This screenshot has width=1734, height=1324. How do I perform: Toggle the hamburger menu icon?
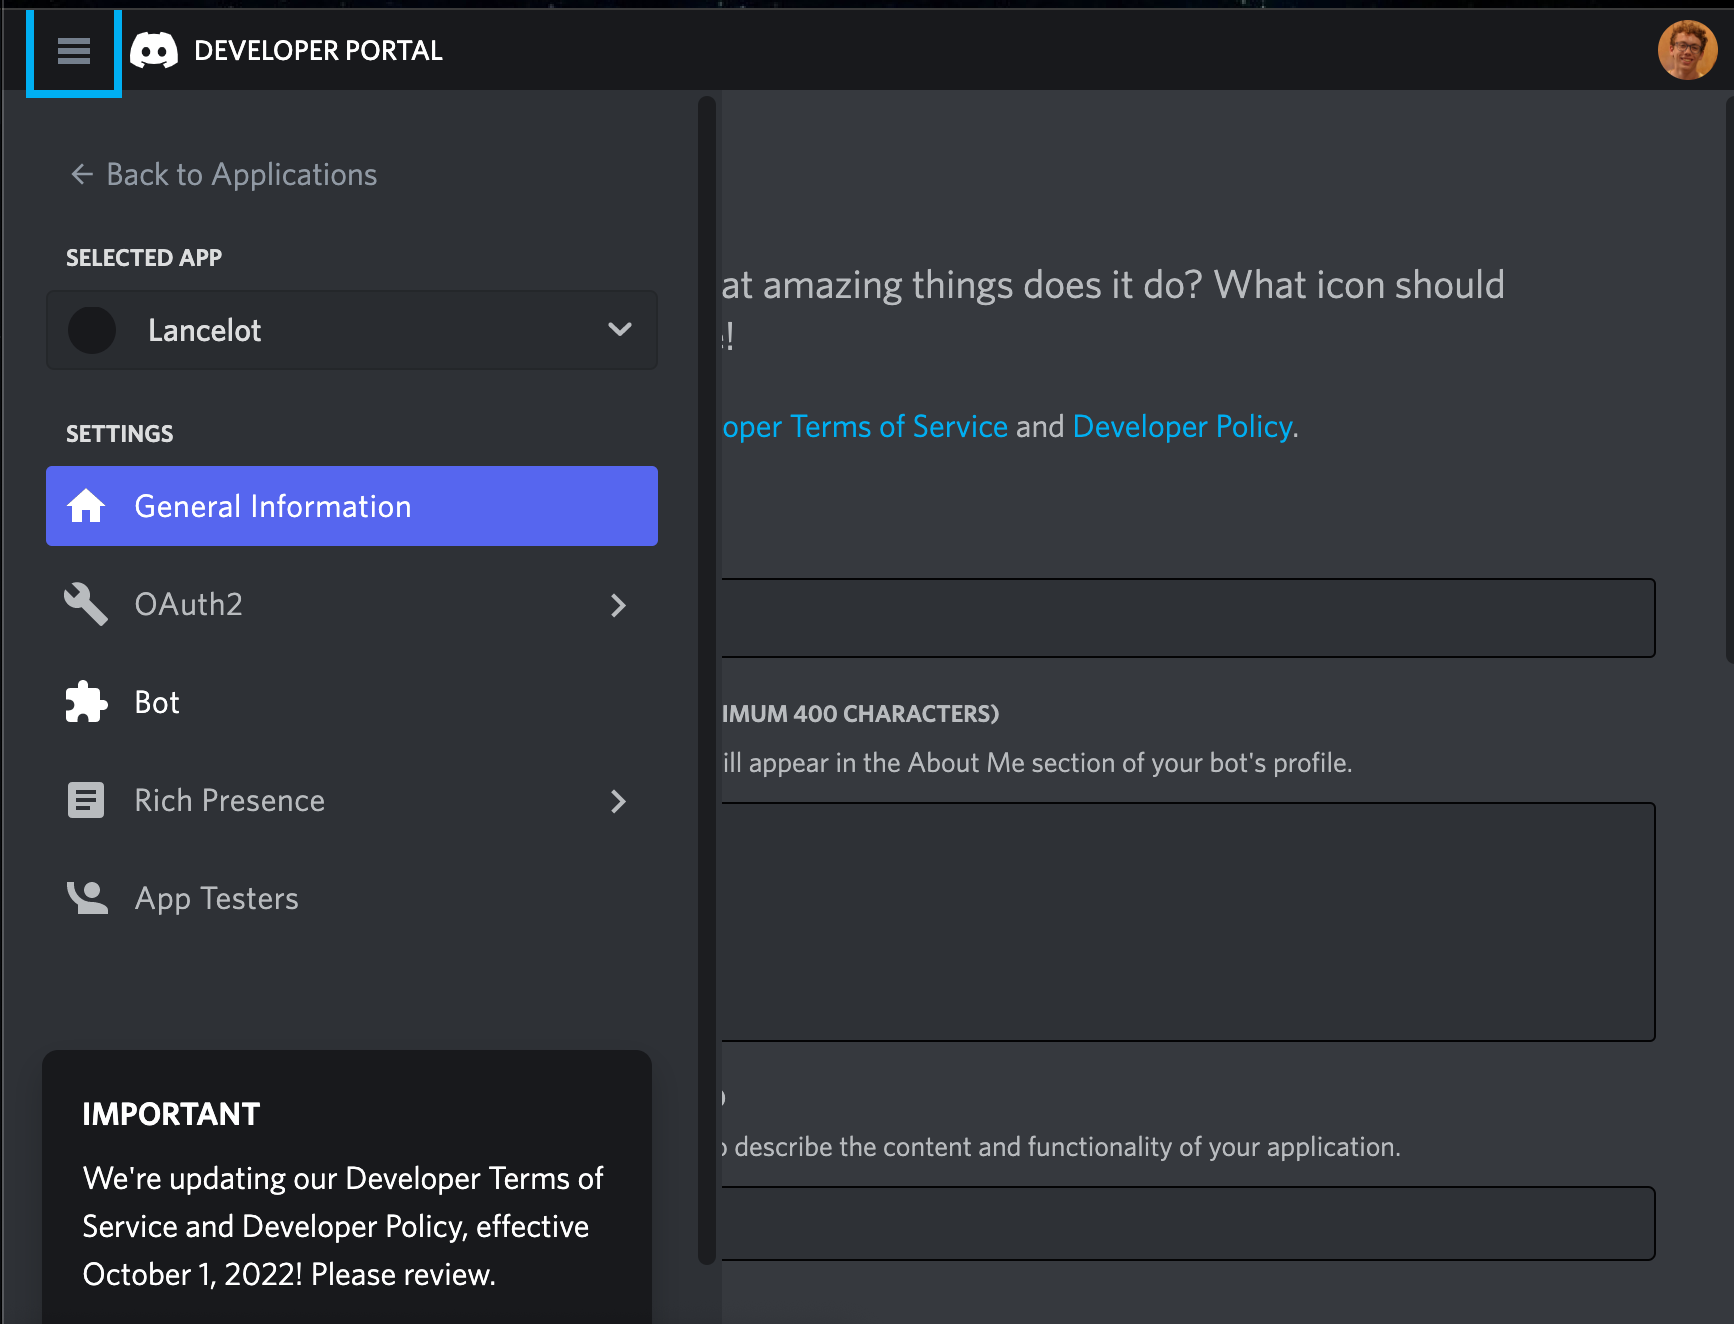(x=74, y=50)
